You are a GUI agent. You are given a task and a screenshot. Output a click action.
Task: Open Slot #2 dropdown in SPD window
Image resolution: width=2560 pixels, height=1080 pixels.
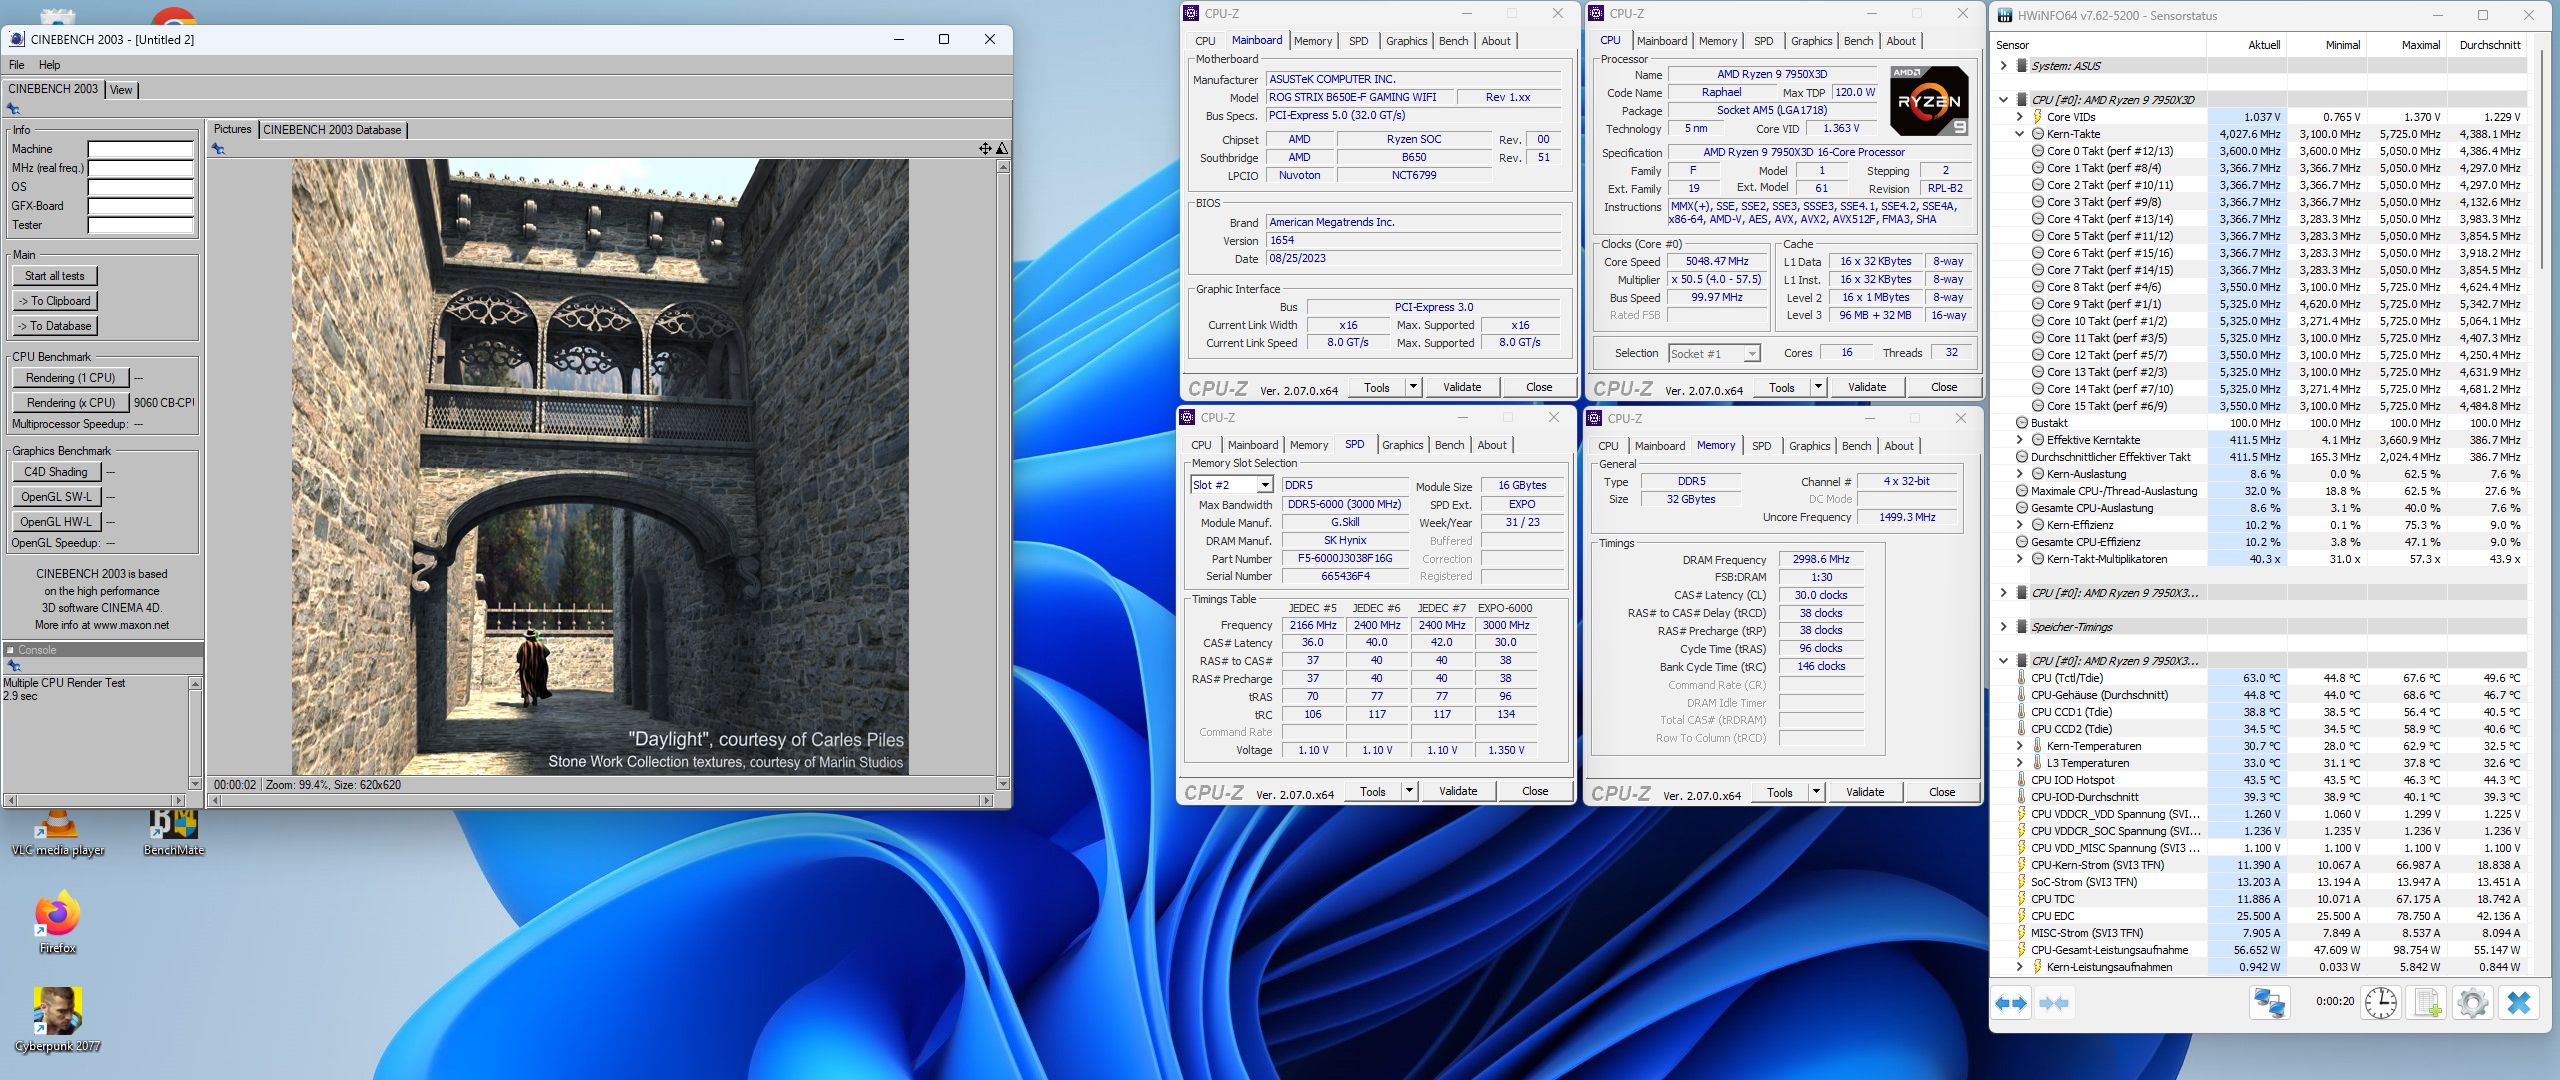click(1264, 485)
